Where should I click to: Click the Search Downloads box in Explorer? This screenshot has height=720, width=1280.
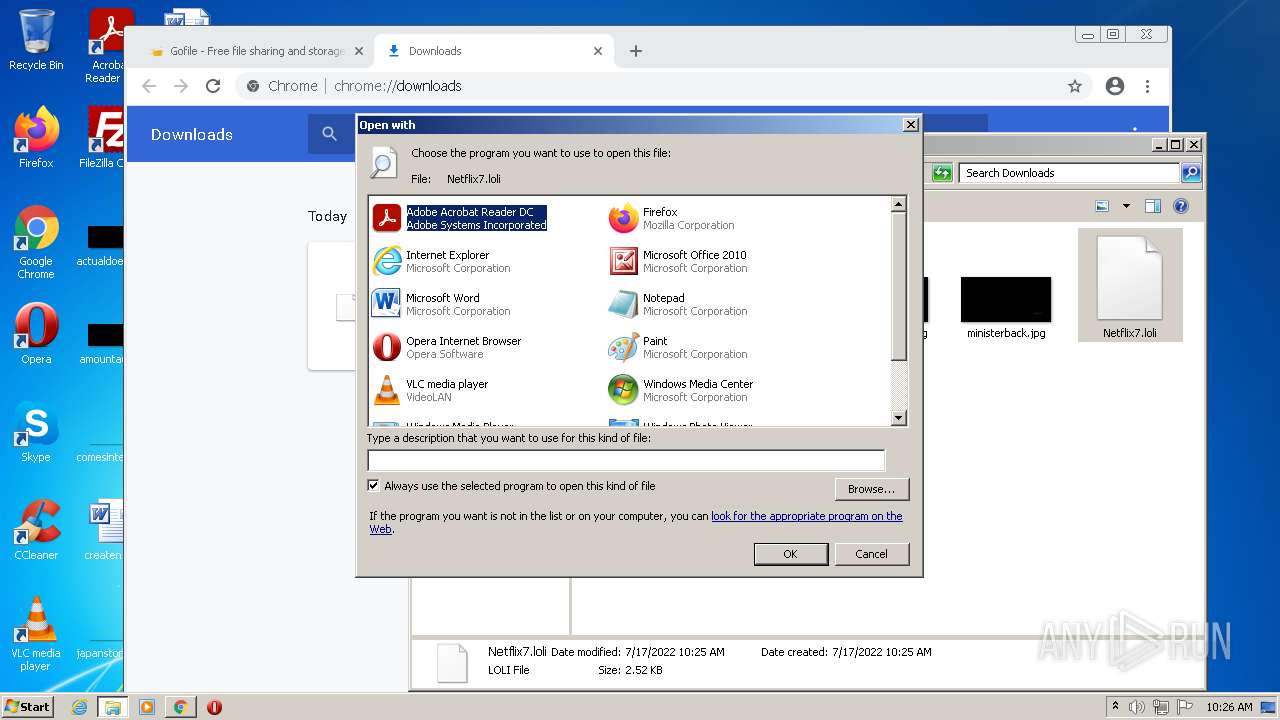pyautogui.click(x=1069, y=173)
